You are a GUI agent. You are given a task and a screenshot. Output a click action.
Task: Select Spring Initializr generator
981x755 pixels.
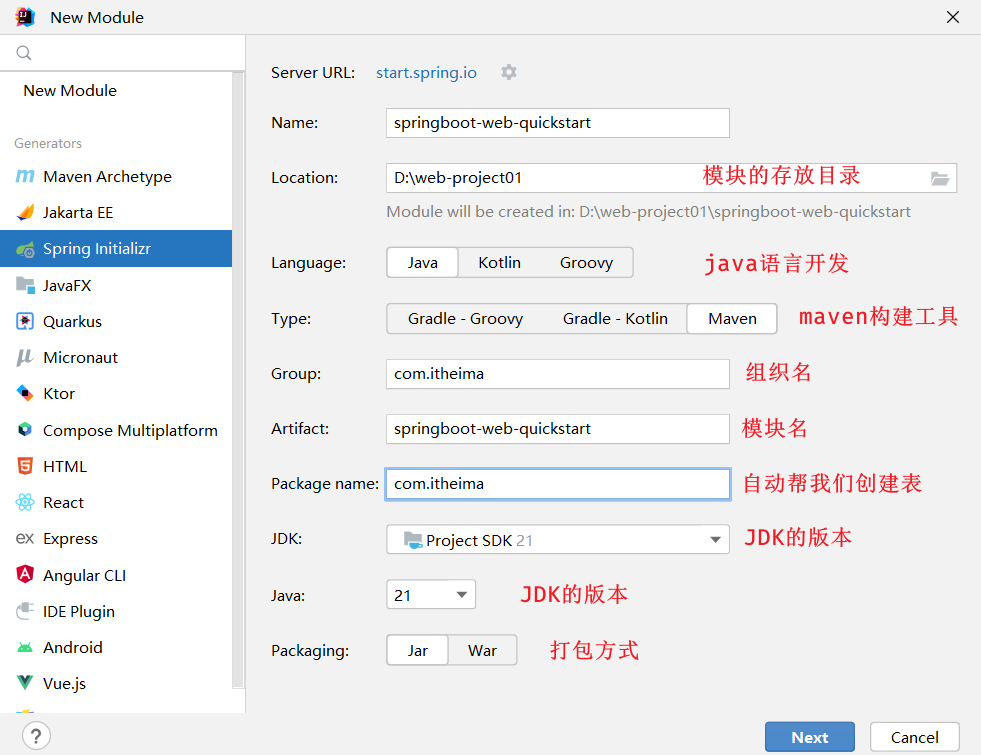116,249
